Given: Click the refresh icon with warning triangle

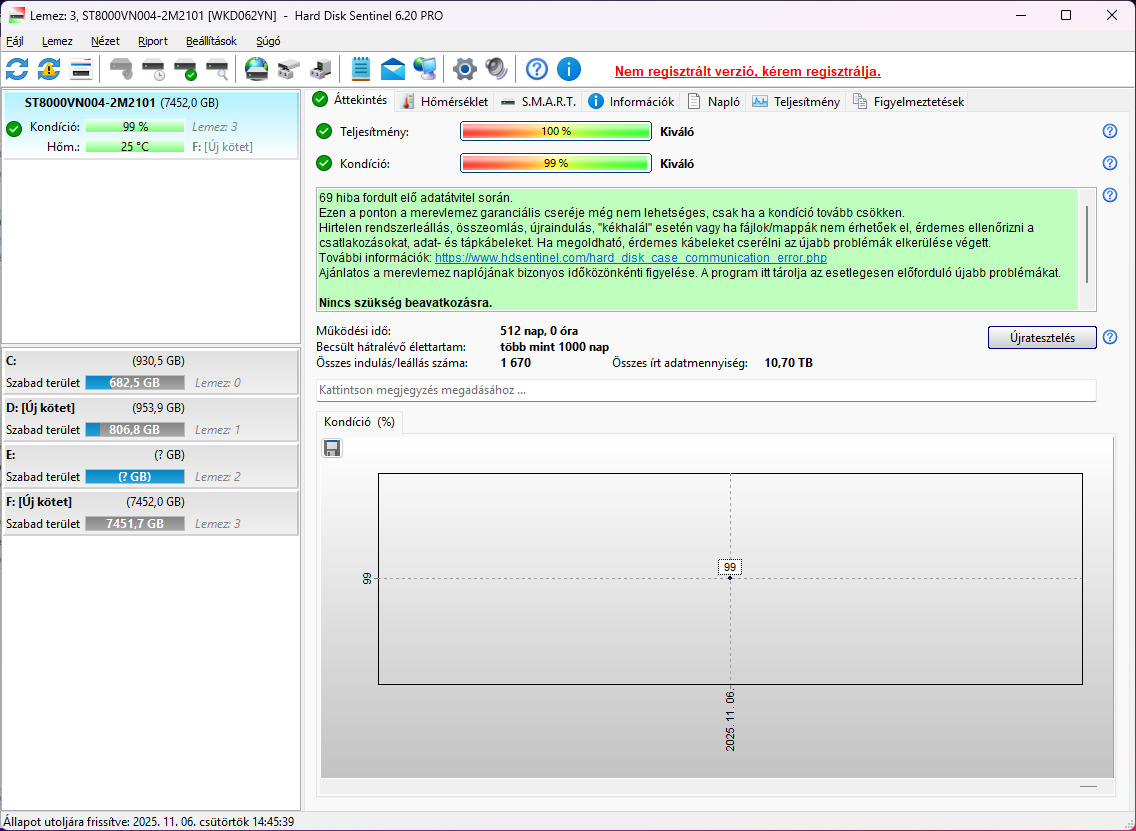Looking at the screenshot, I should [49, 70].
